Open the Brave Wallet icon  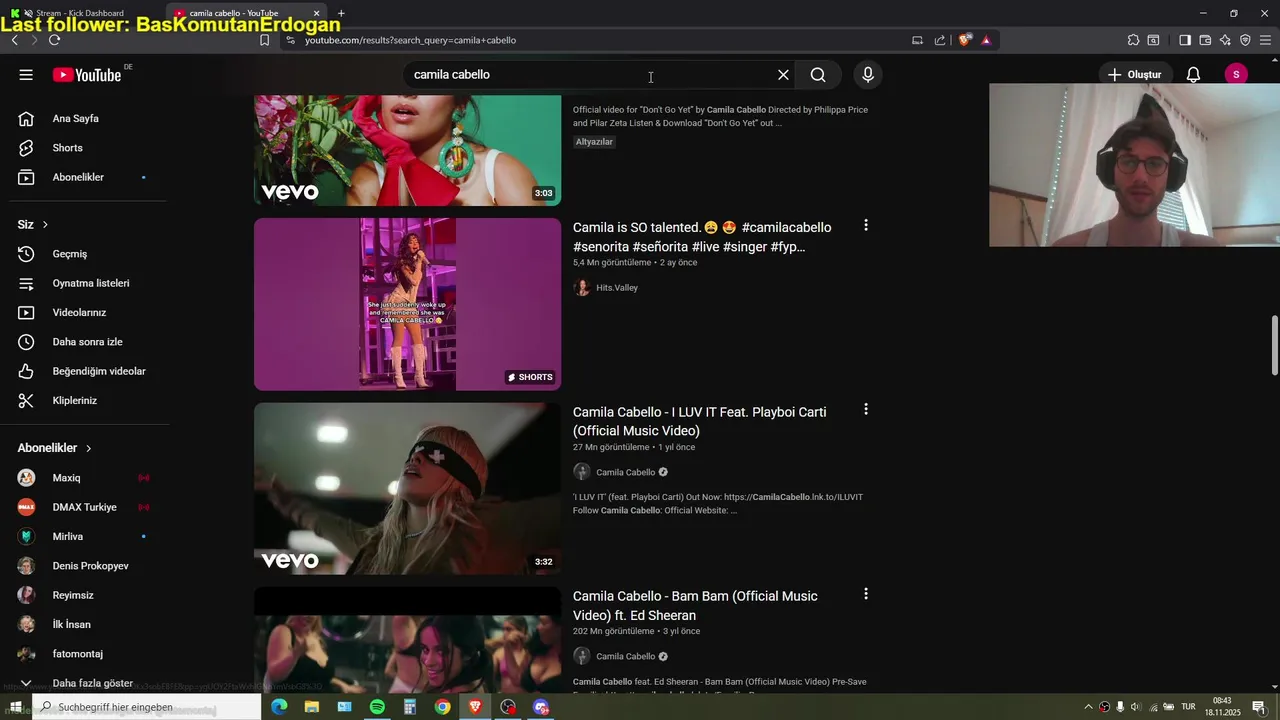[1205, 40]
